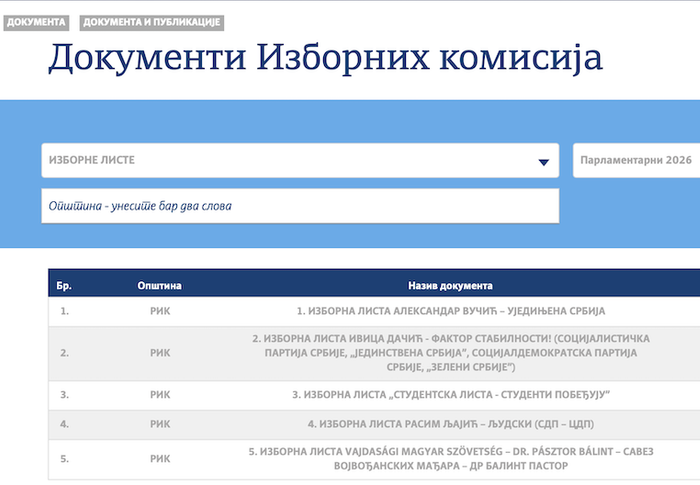700x485 pixels.
Task: Select the РИК cell in row 1
Action: [x=160, y=311]
